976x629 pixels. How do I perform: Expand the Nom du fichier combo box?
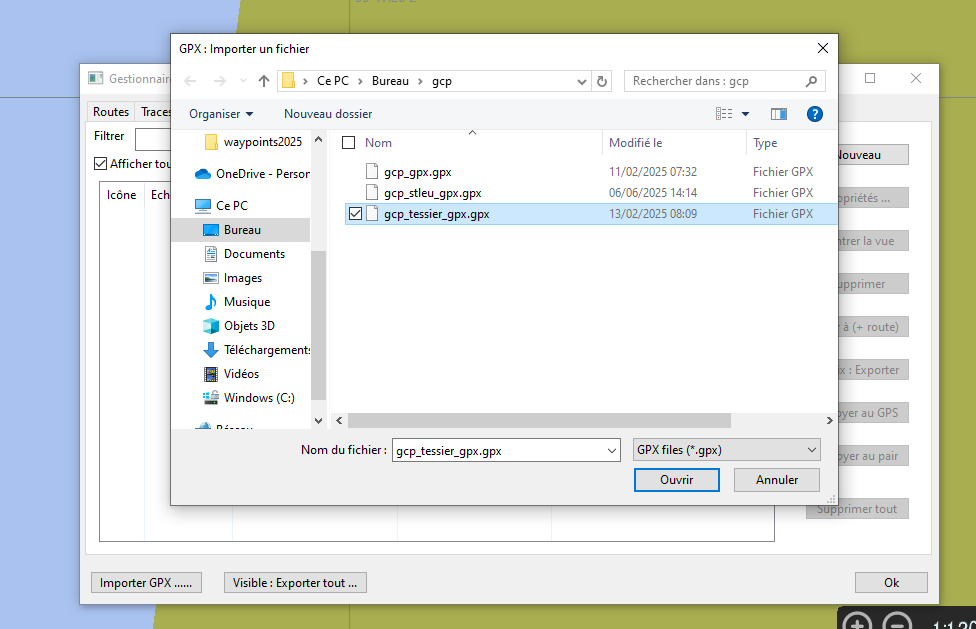click(x=612, y=449)
